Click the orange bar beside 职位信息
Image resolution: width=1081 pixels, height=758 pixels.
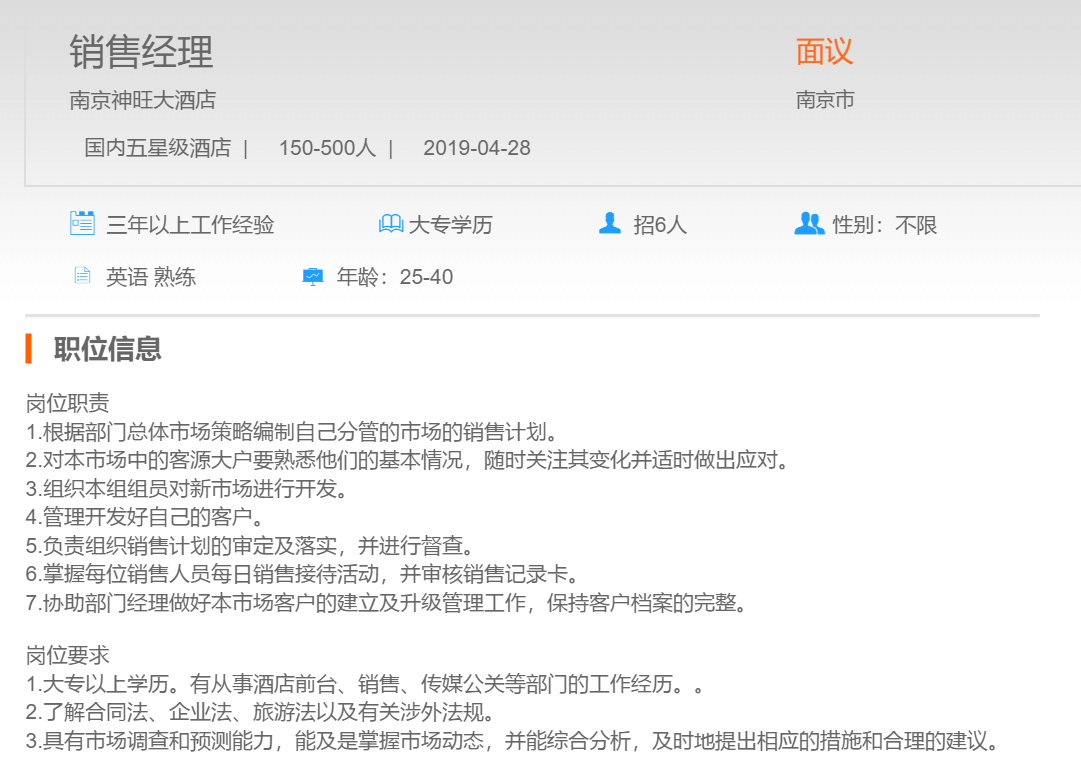click(x=29, y=349)
